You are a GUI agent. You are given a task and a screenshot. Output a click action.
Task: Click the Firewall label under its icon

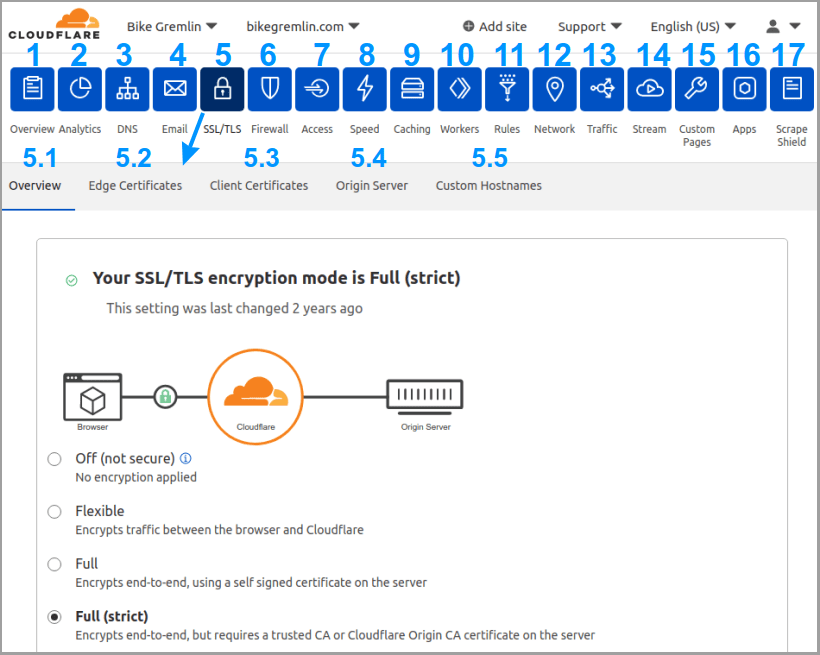click(270, 129)
